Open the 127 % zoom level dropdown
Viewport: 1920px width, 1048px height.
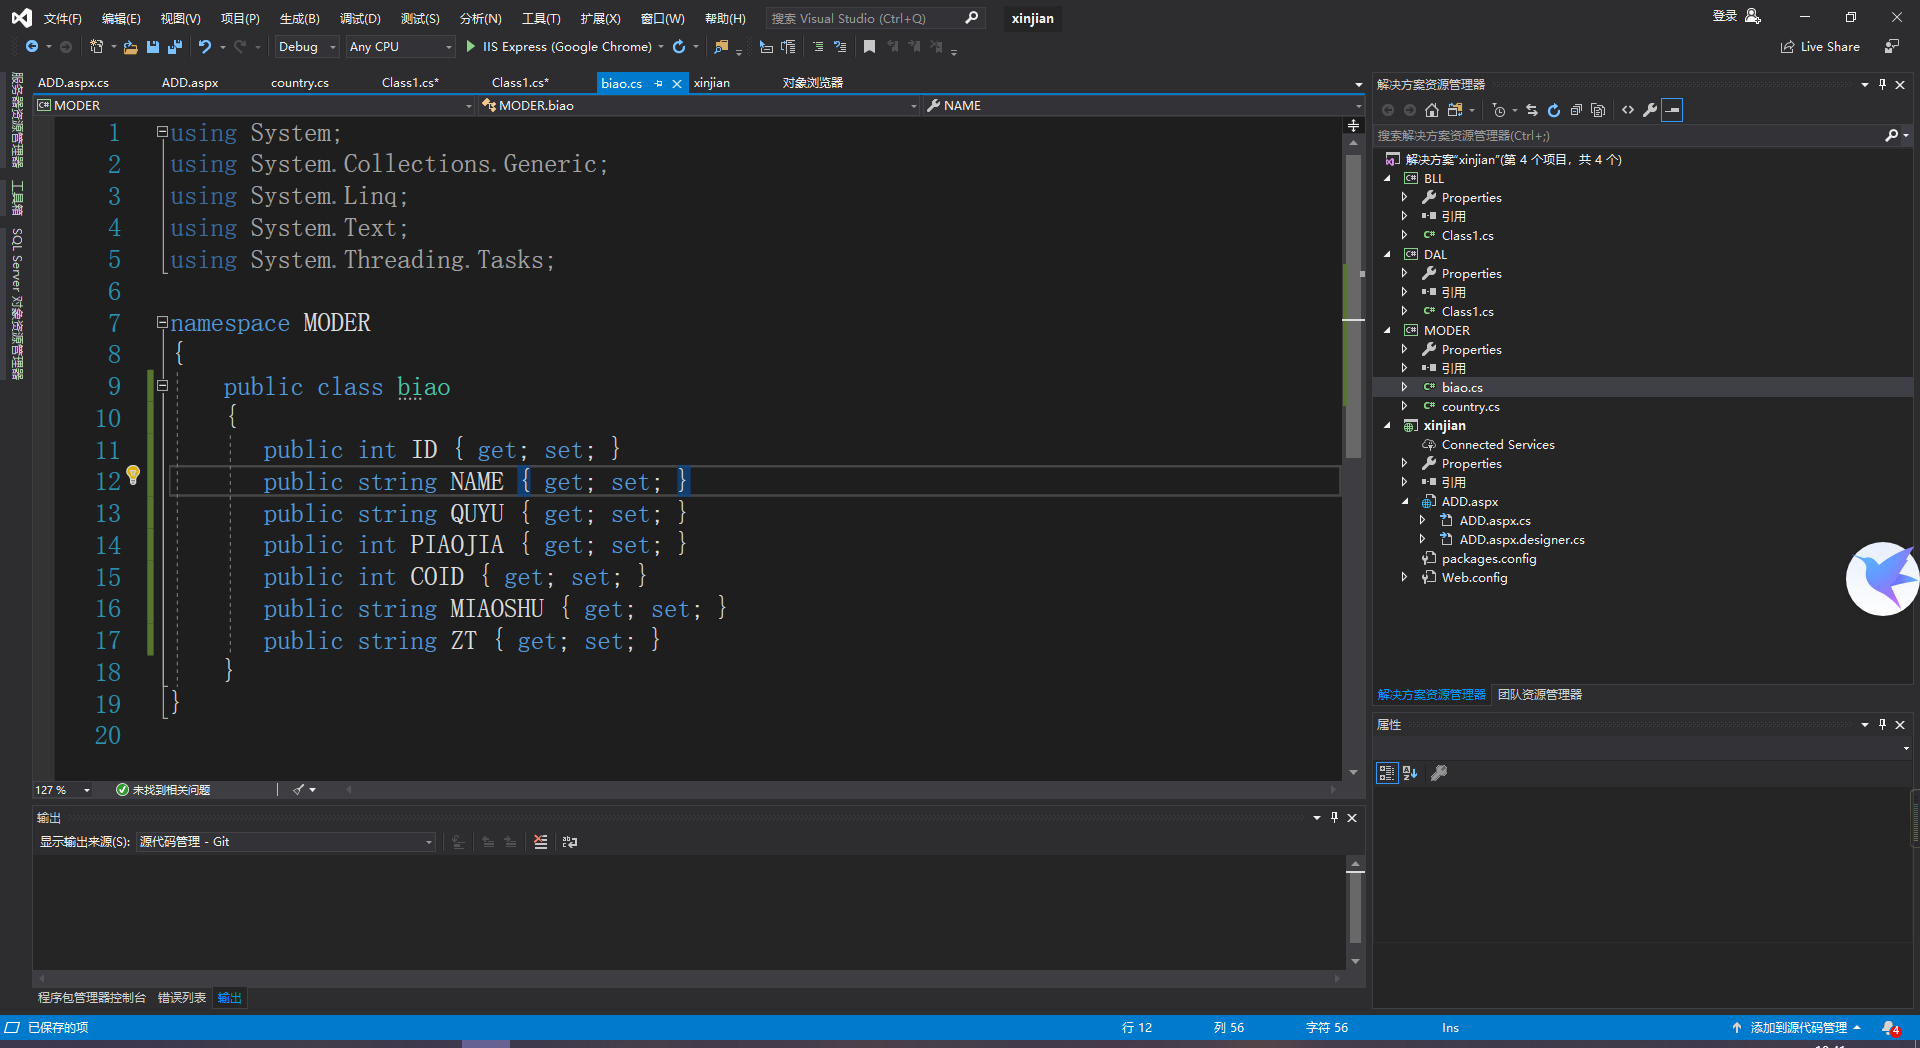click(63, 790)
